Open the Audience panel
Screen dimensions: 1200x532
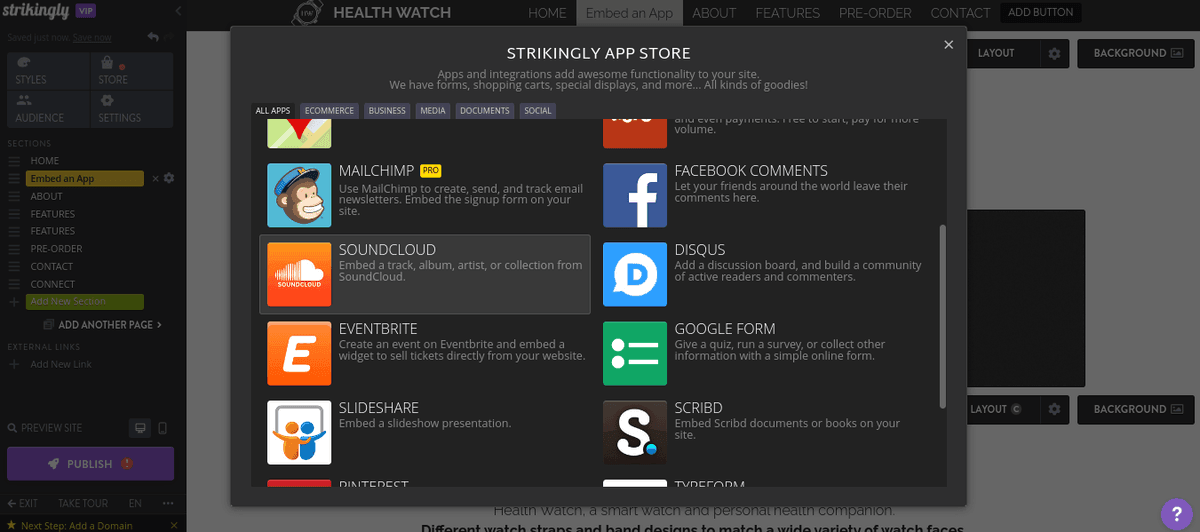[x=46, y=109]
